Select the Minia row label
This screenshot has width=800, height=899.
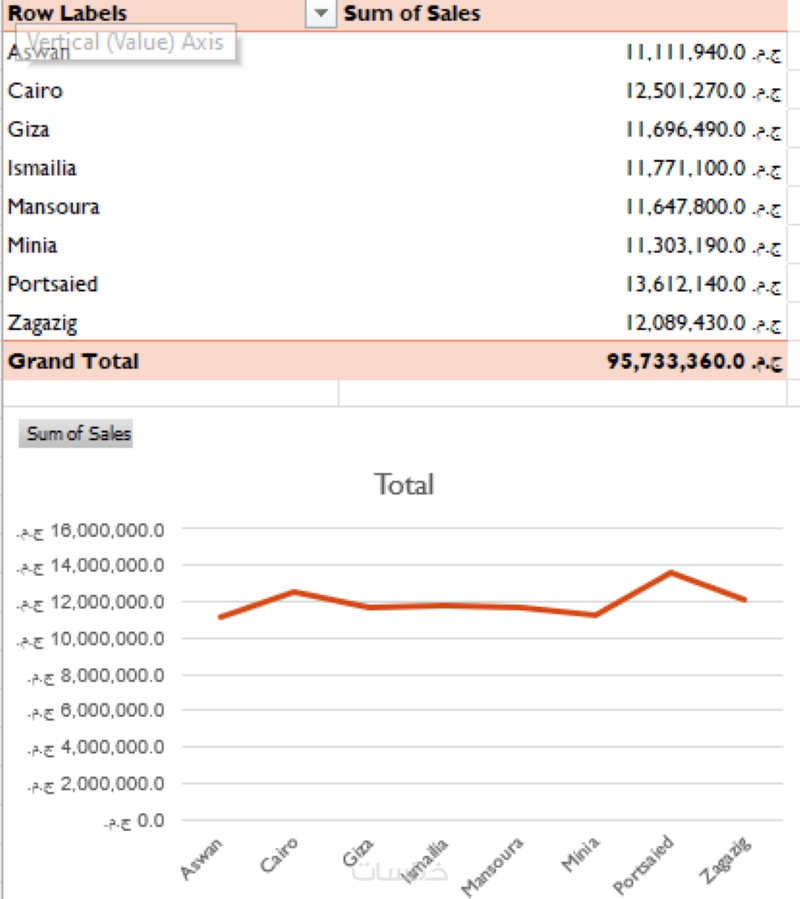[x=32, y=245]
